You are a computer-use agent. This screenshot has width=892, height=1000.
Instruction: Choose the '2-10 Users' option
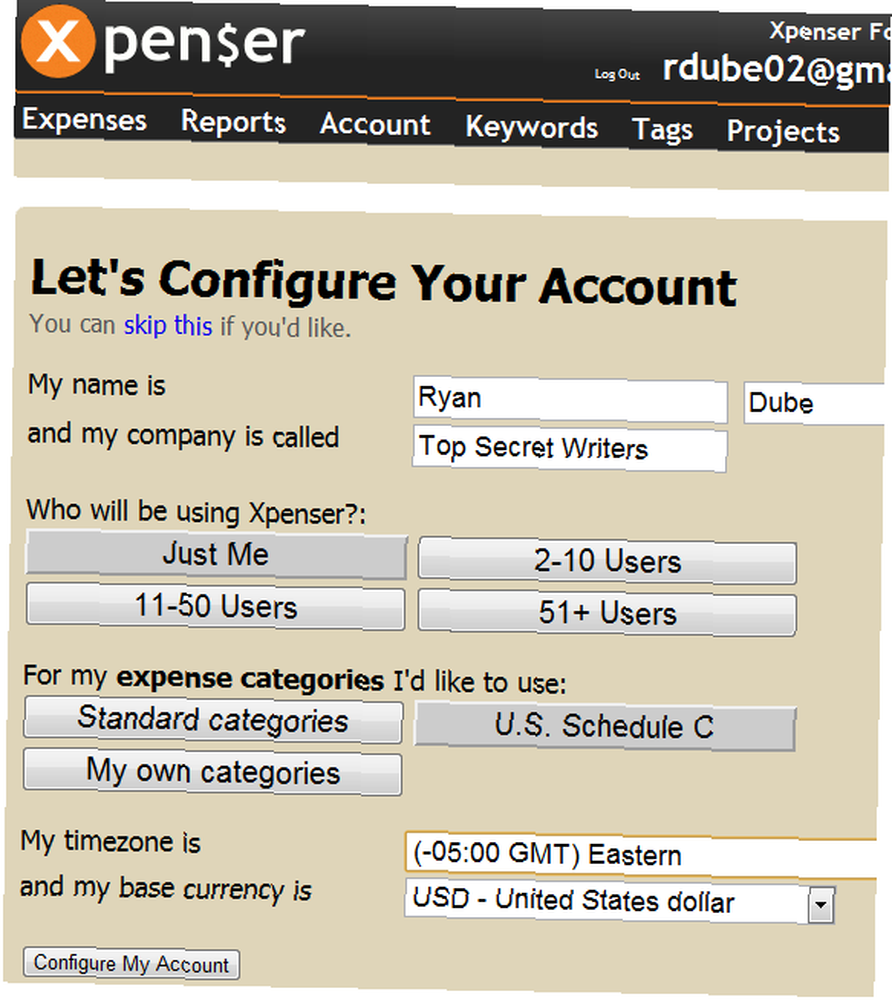tap(607, 561)
